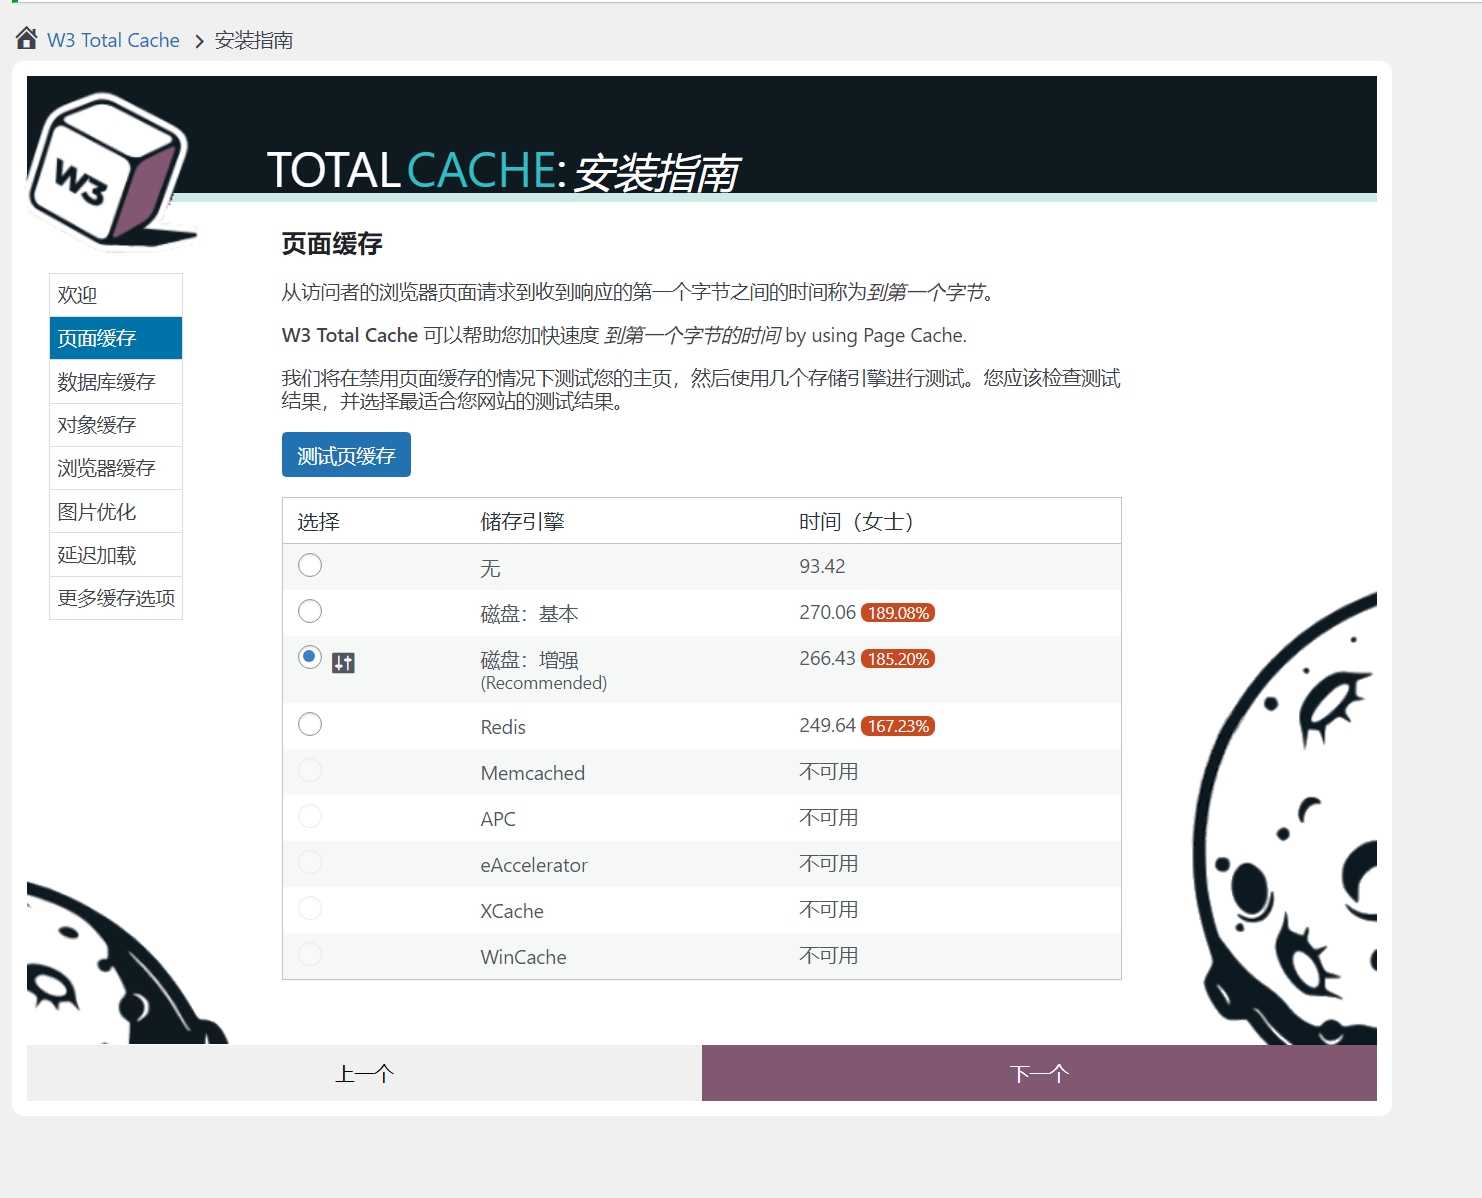Click the home icon in breadcrumb

[26, 39]
